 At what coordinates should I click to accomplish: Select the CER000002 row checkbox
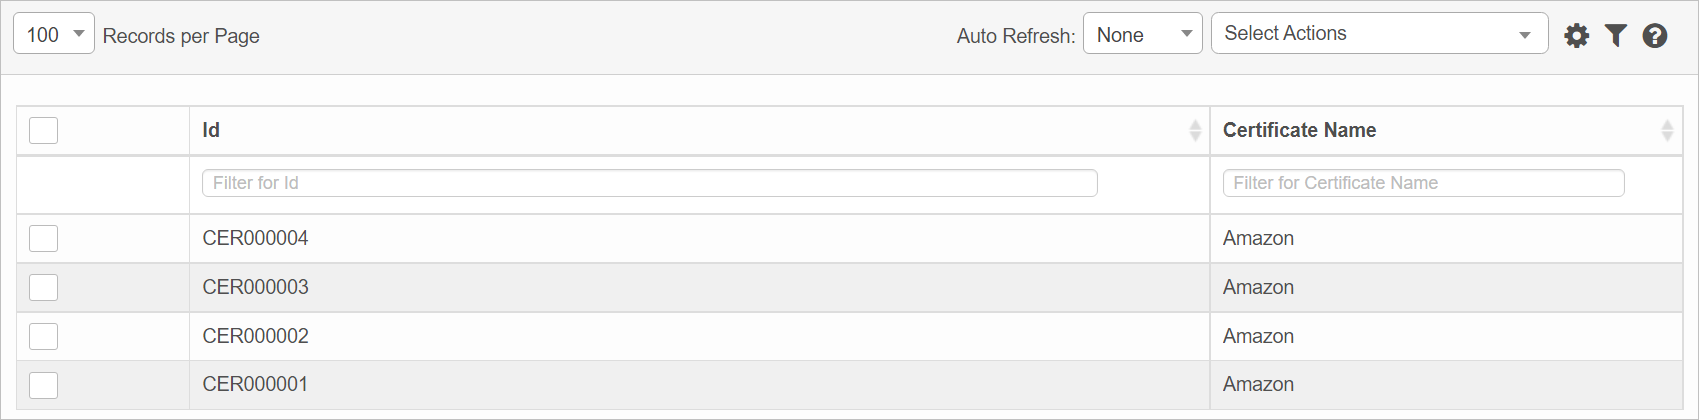click(x=44, y=336)
